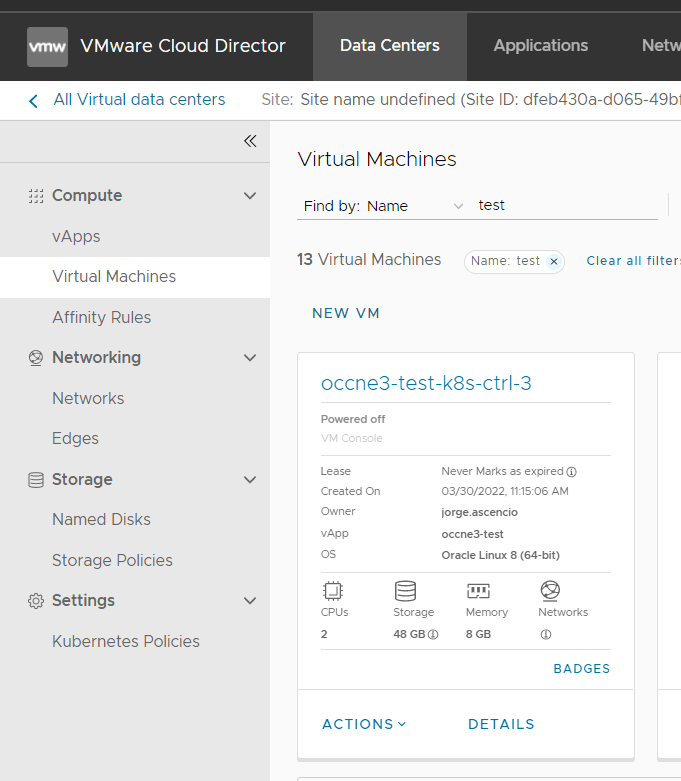The height and width of the screenshot is (781, 681).
Task: Open the ACTIONS dropdown on VM card
Action: point(364,724)
